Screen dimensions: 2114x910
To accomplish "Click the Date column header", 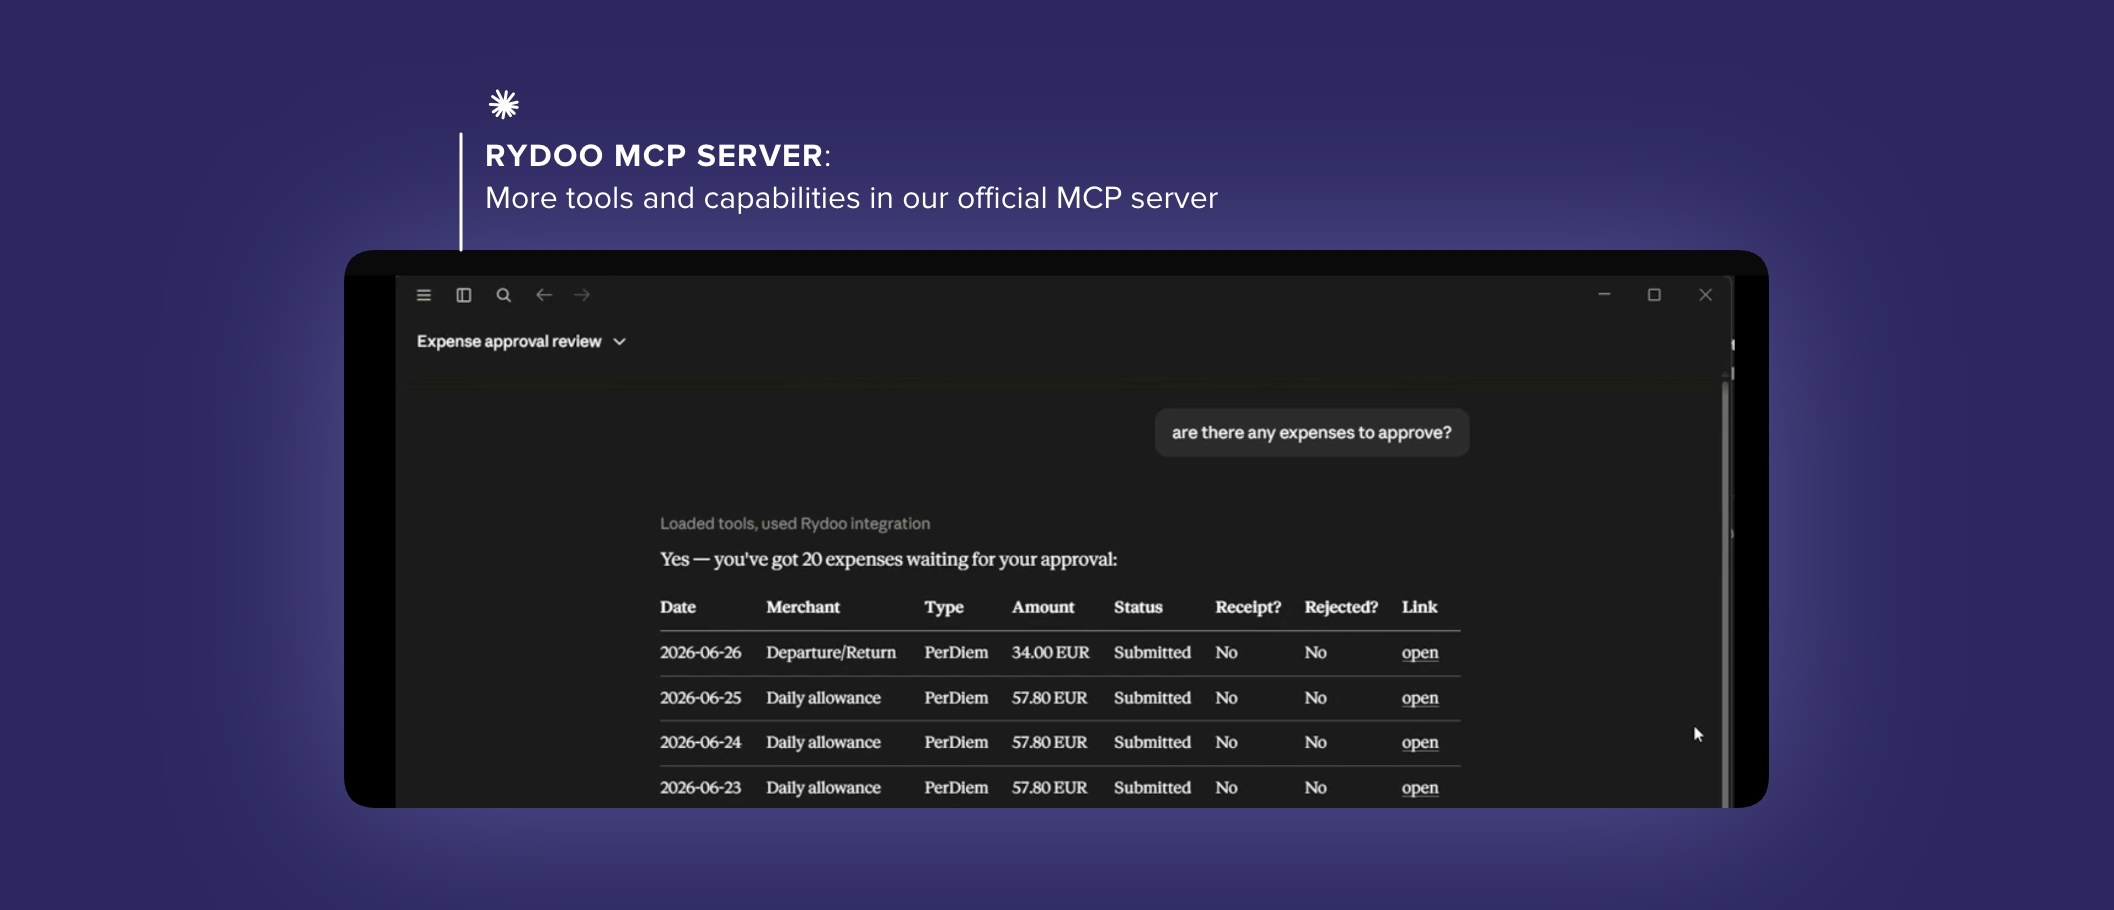I will [678, 607].
